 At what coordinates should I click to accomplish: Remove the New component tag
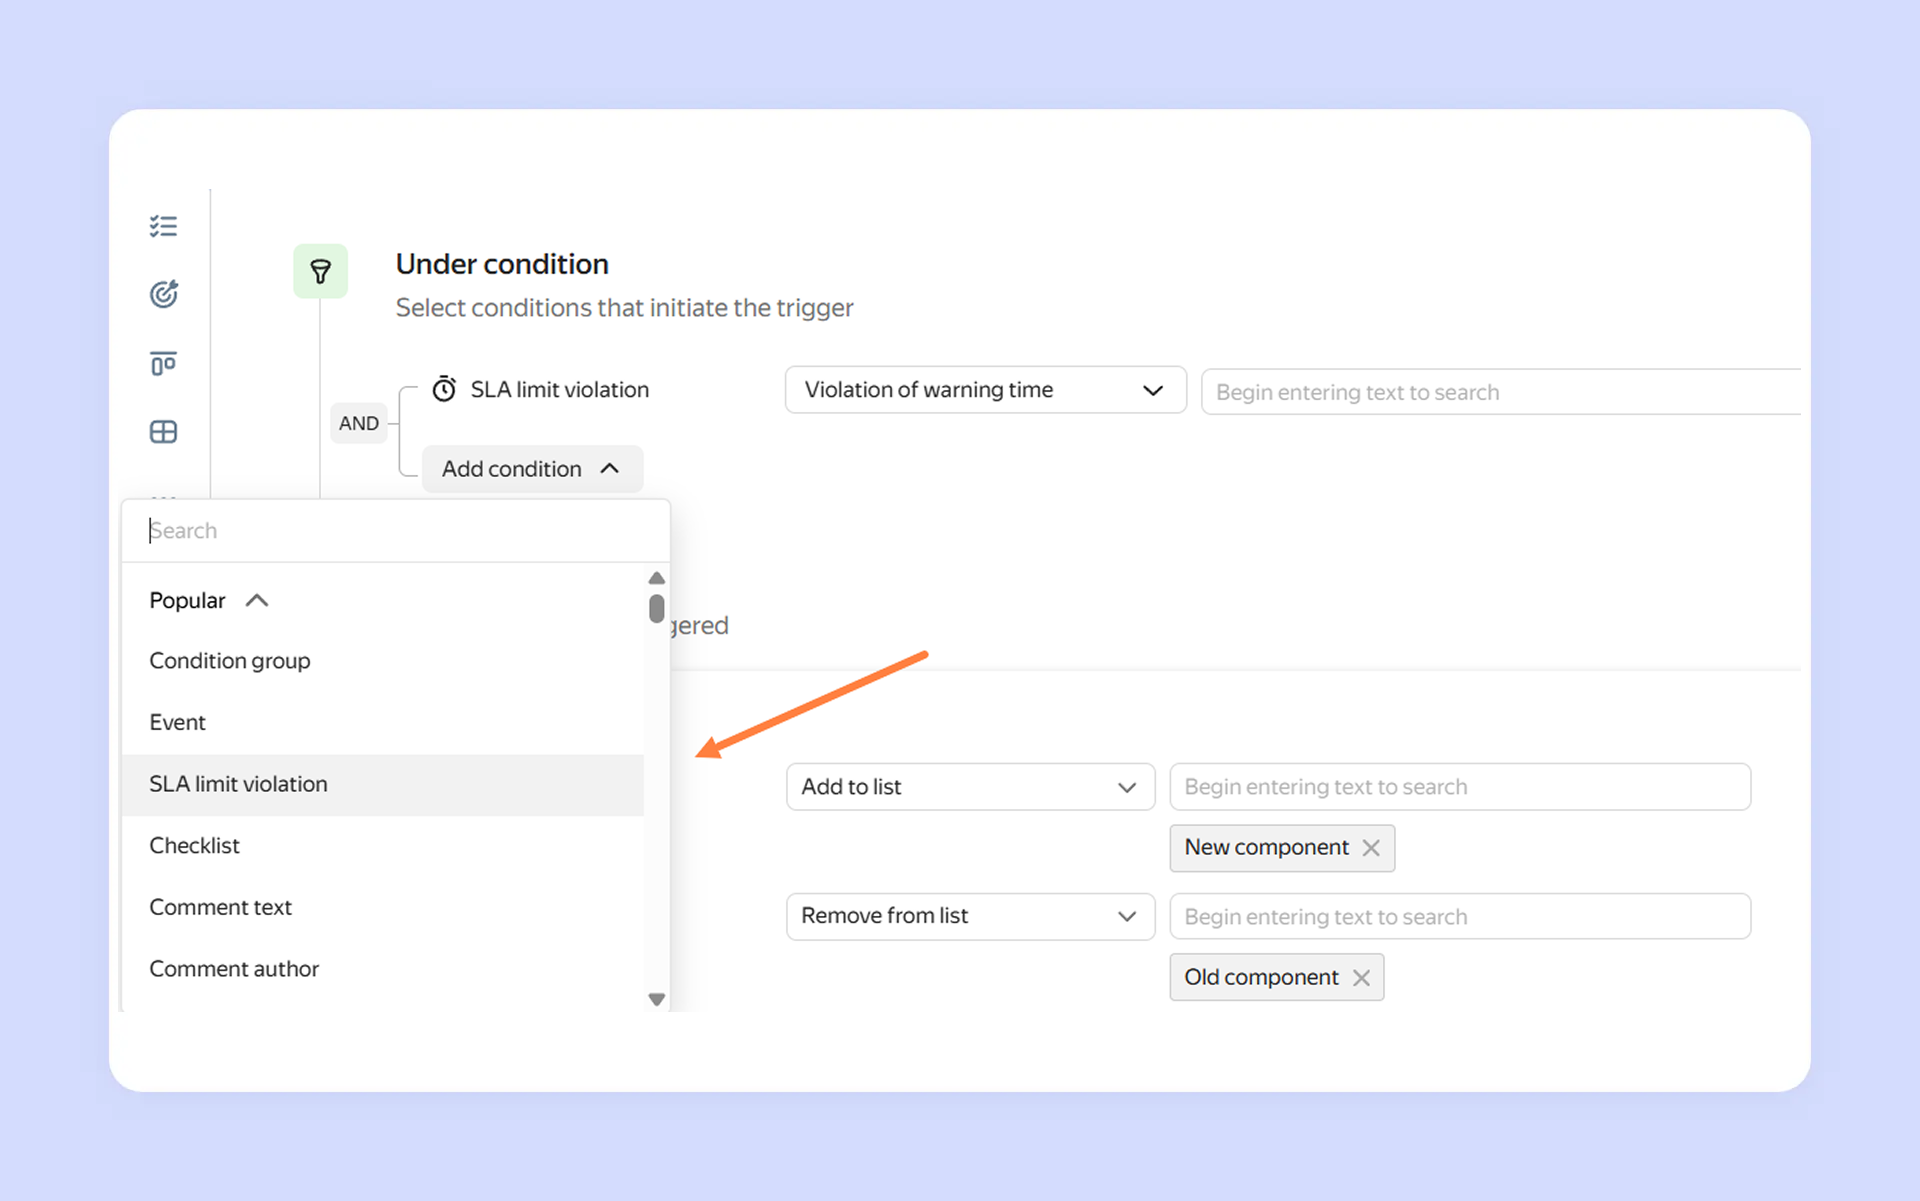[1371, 848]
